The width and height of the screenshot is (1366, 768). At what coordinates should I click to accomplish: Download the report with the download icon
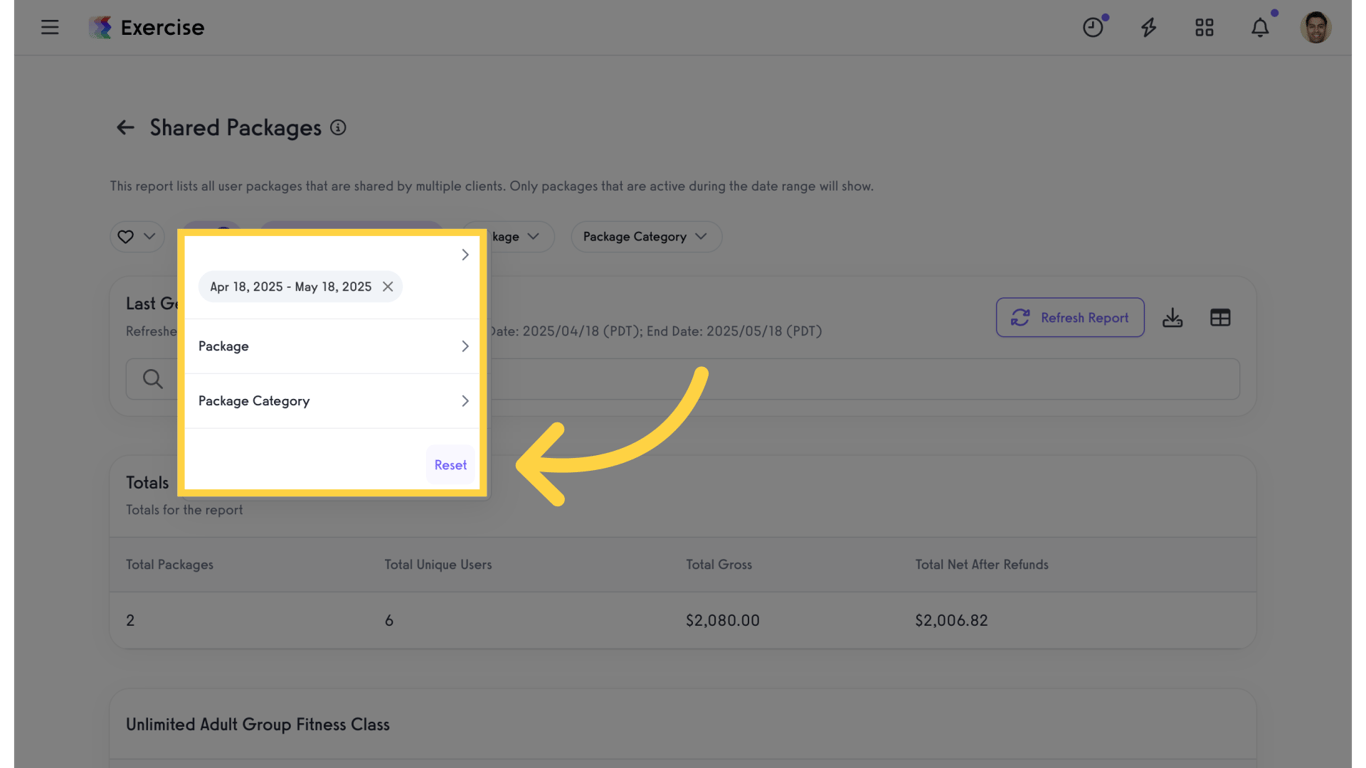coord(1173,318)
